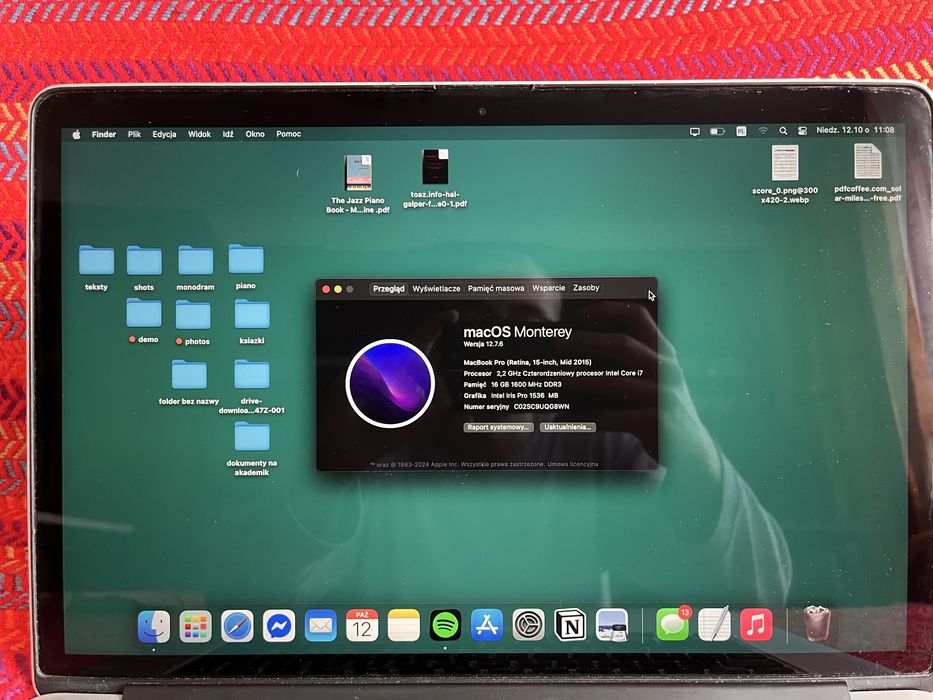
Task: Switch to the Przegląd tab
Action: (x=389, y=289)
